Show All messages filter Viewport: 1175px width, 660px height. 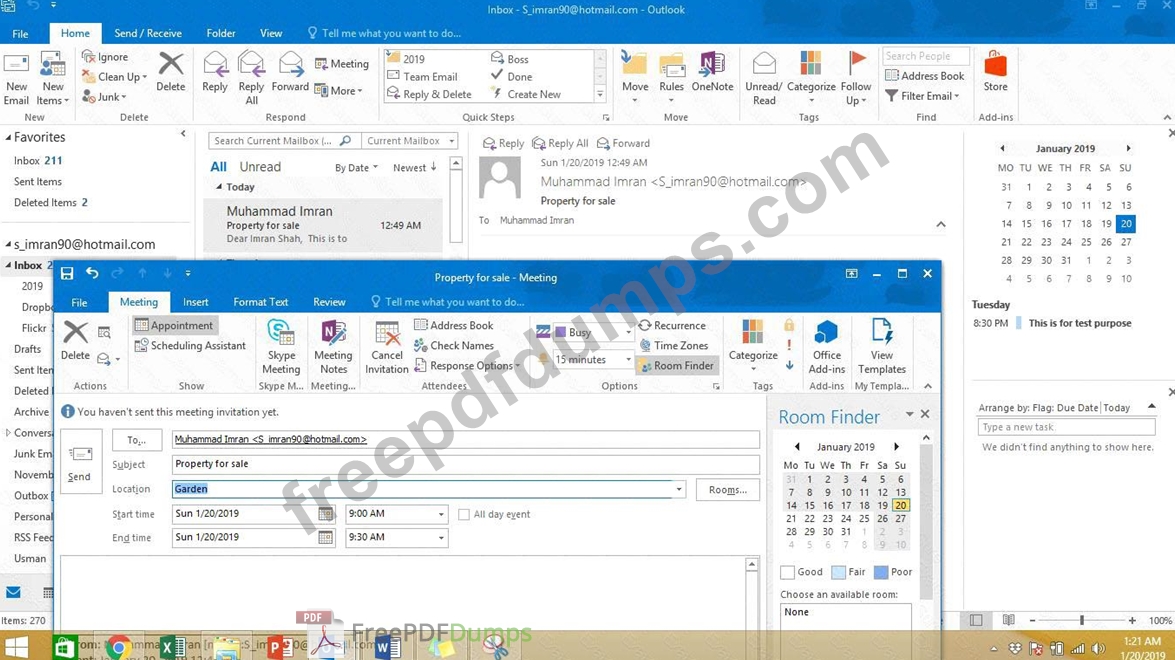click(x=218, y=167)
